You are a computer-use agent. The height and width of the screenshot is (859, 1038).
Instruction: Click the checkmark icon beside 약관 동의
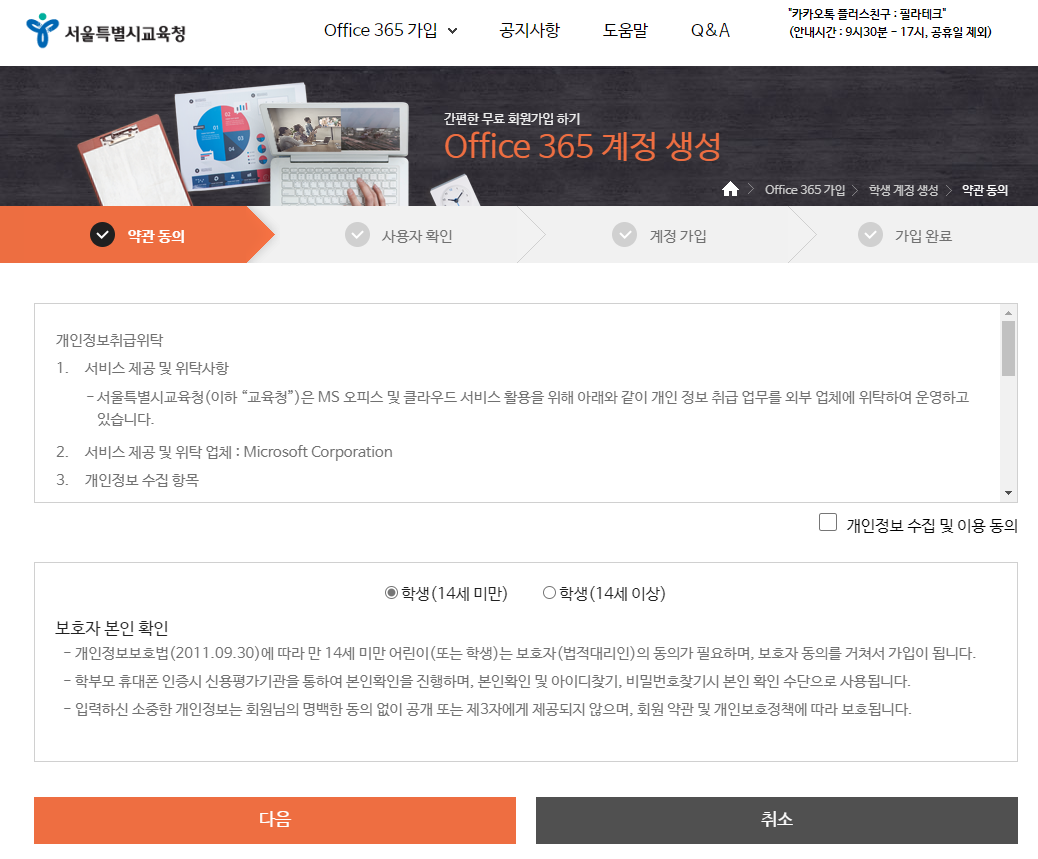click(x=103, y=235)
